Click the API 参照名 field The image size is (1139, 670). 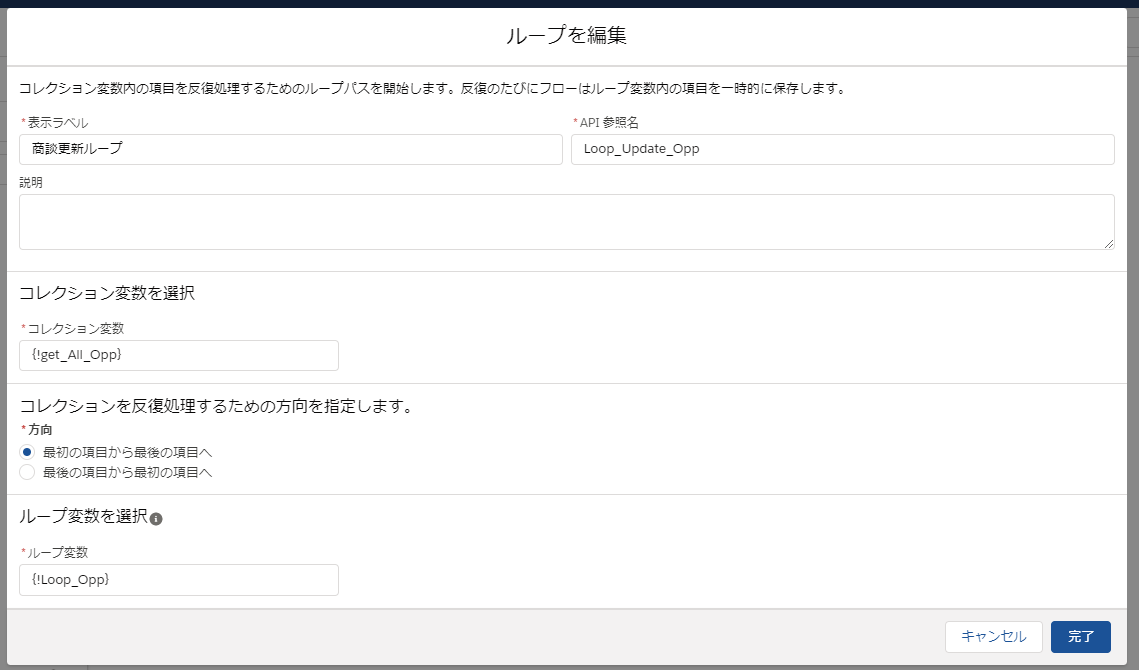[845, 149]
